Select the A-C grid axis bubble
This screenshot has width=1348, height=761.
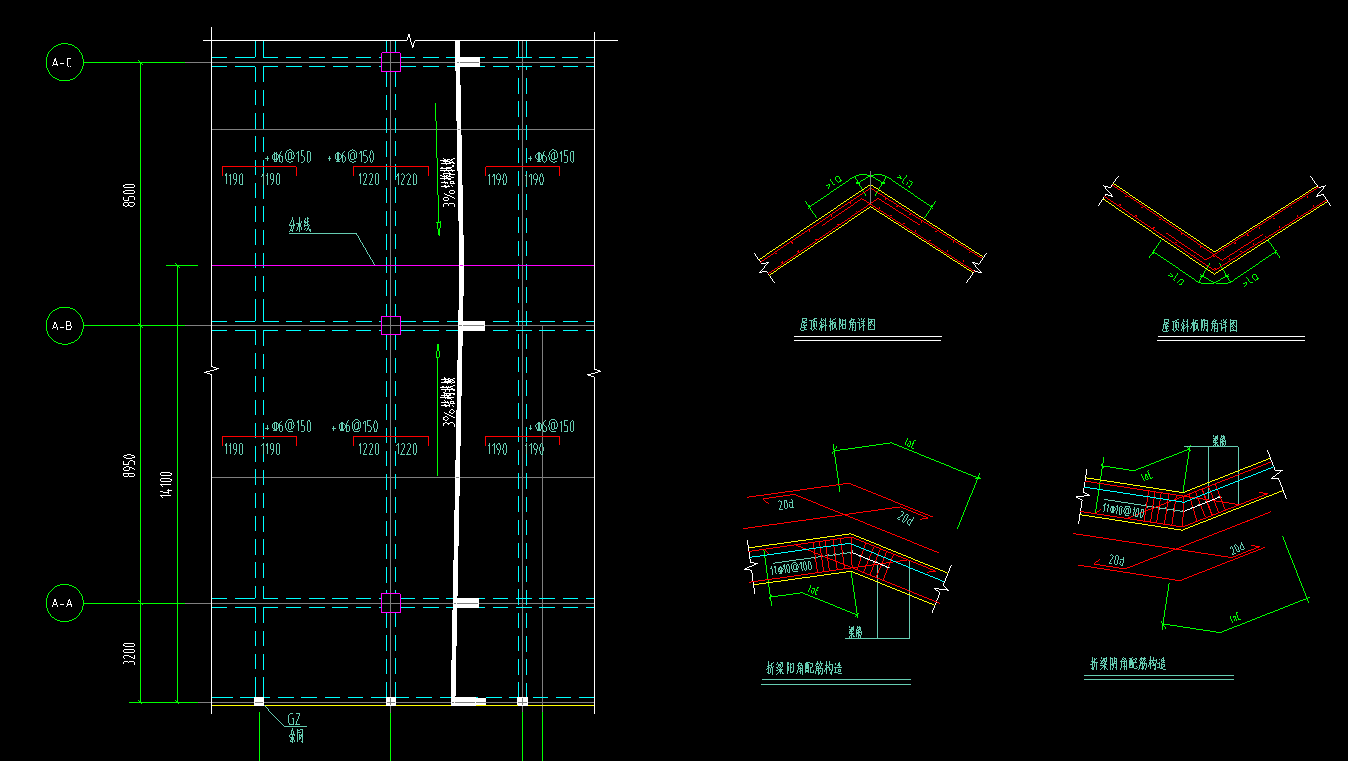tap(64, 63)
